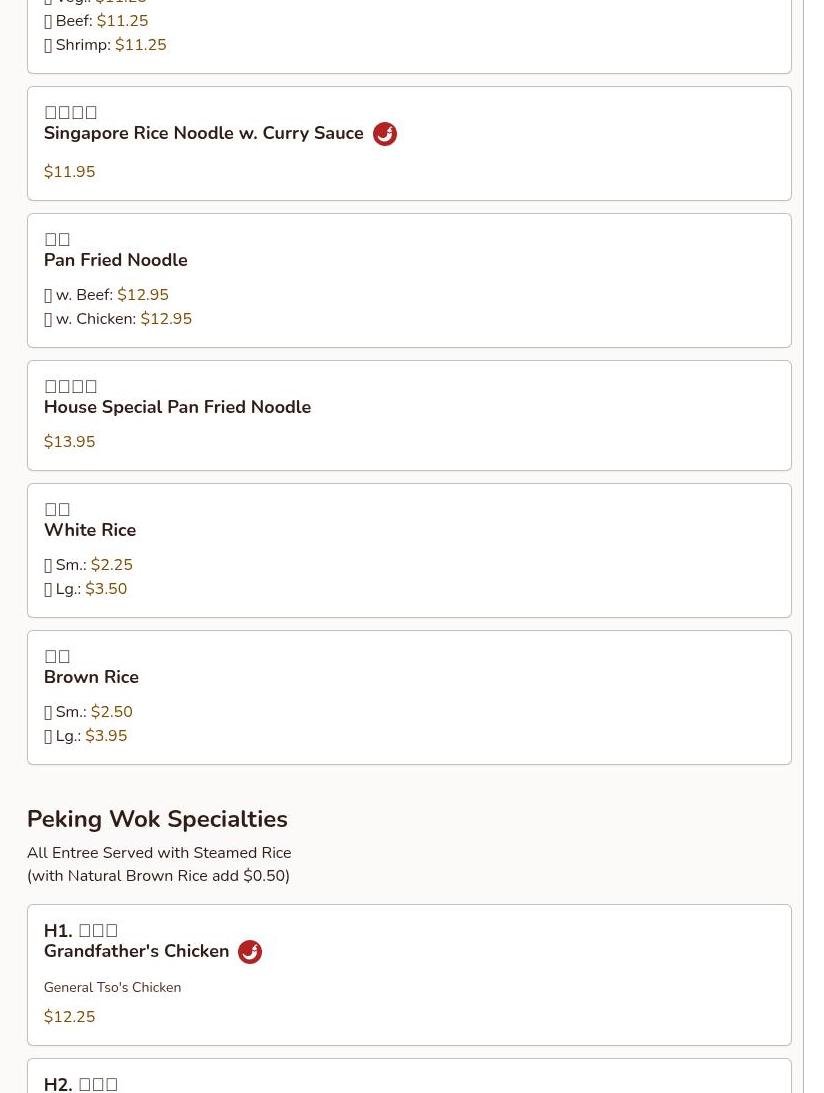Image resolution: width=824 pixels, height=1093 pixels.
Task: Click the spicy chili icon next to Grandfather's Chicken
Action: (250, 952)
